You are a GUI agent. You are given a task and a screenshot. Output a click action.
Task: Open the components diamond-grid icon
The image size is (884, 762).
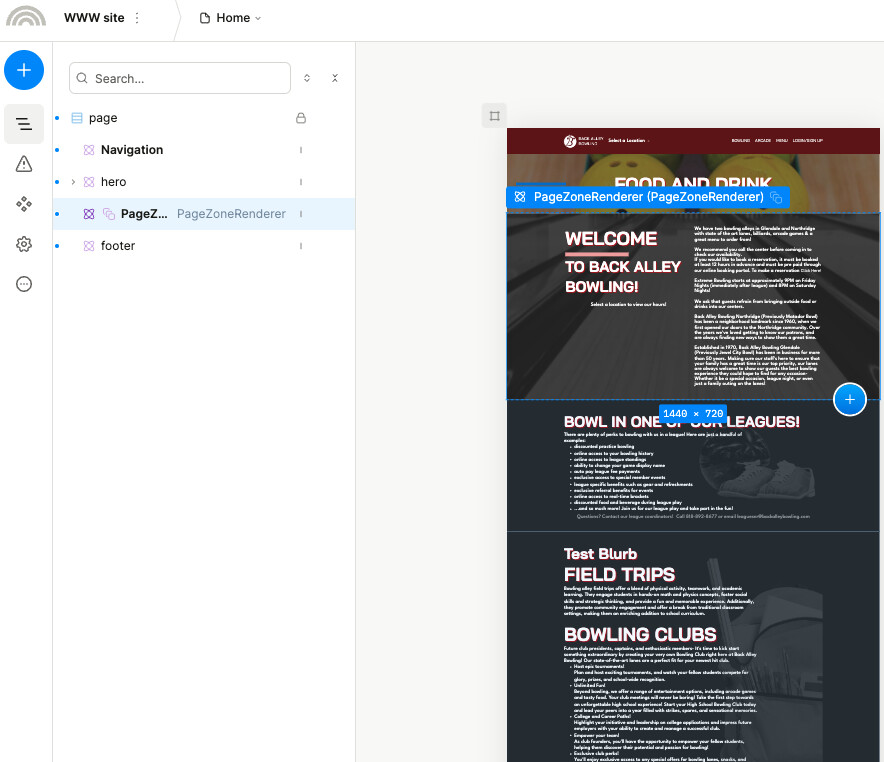tap(24, 204)
